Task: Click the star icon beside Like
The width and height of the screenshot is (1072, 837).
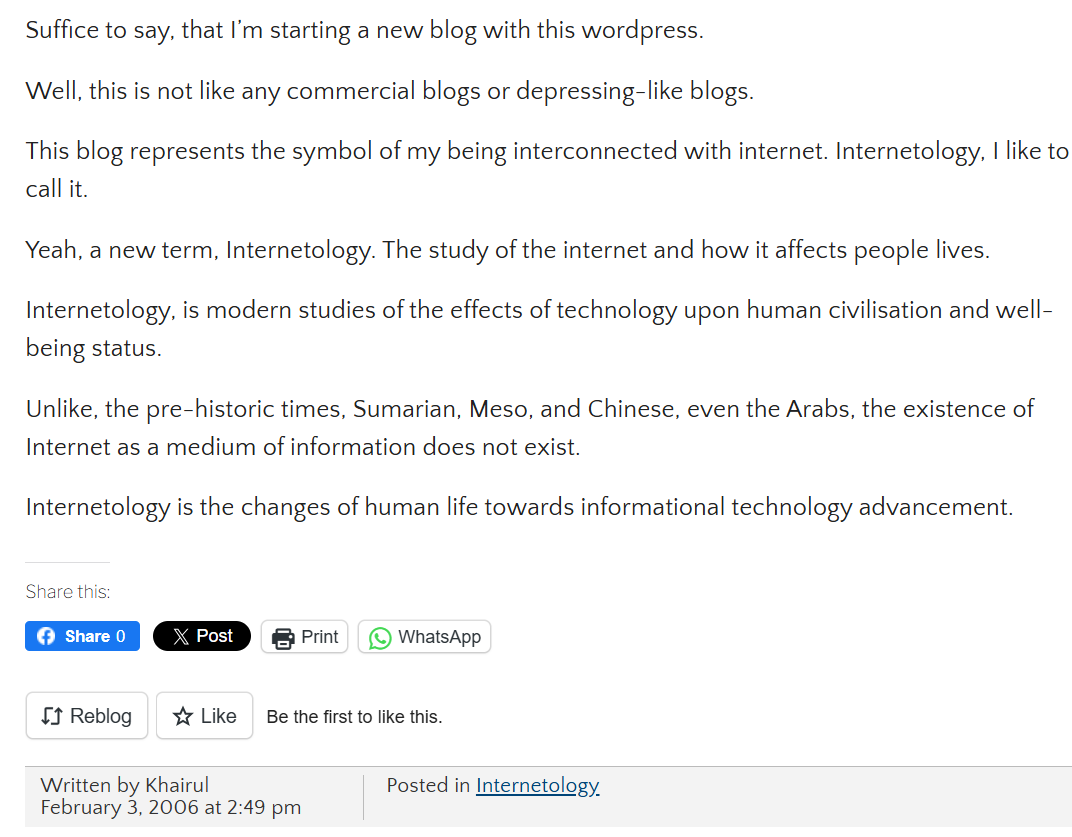Action: 183,716
